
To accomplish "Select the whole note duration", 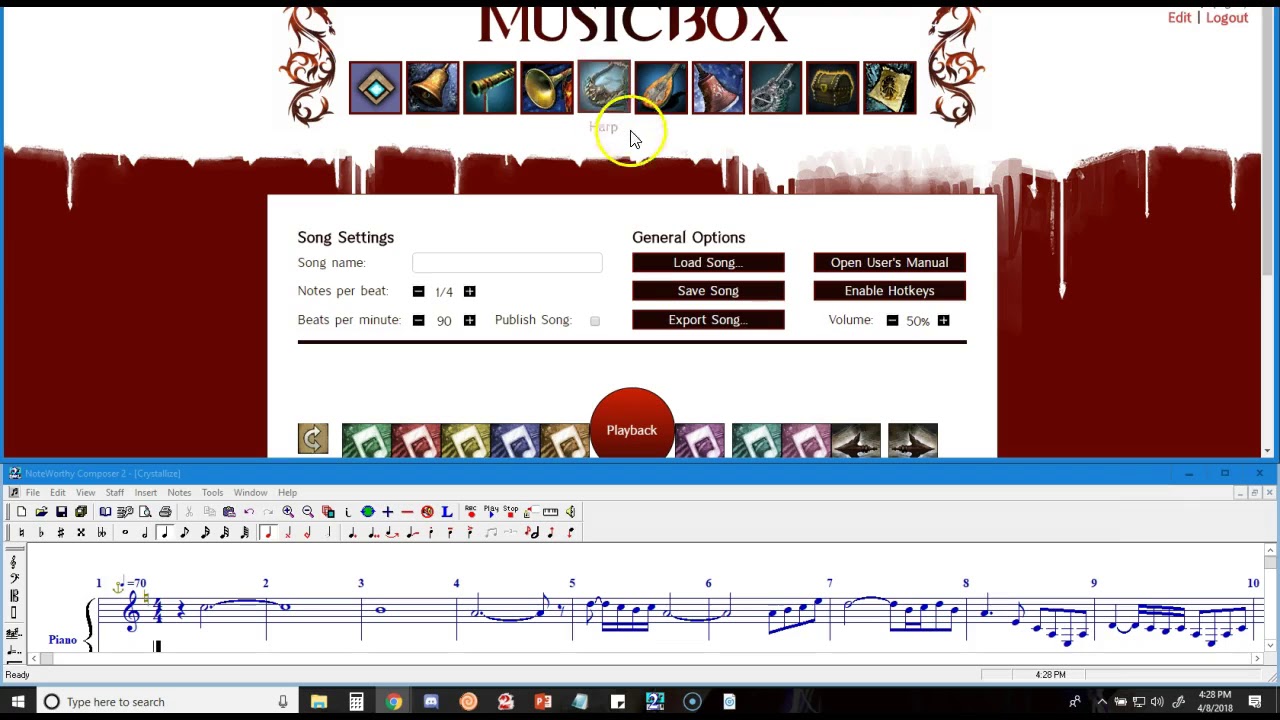I will pos(125,533).
